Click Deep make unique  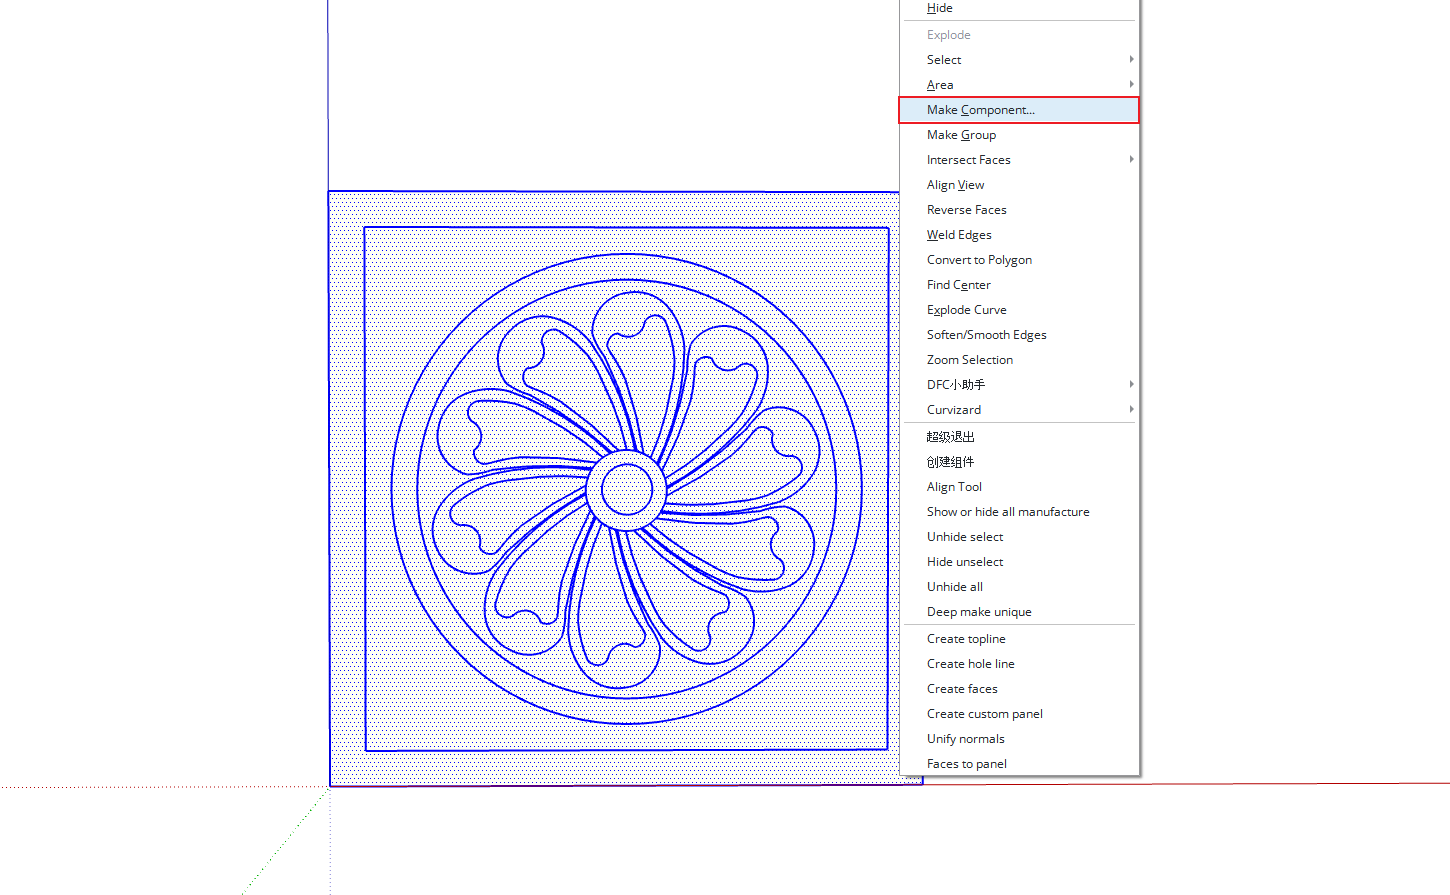point(979,612)
